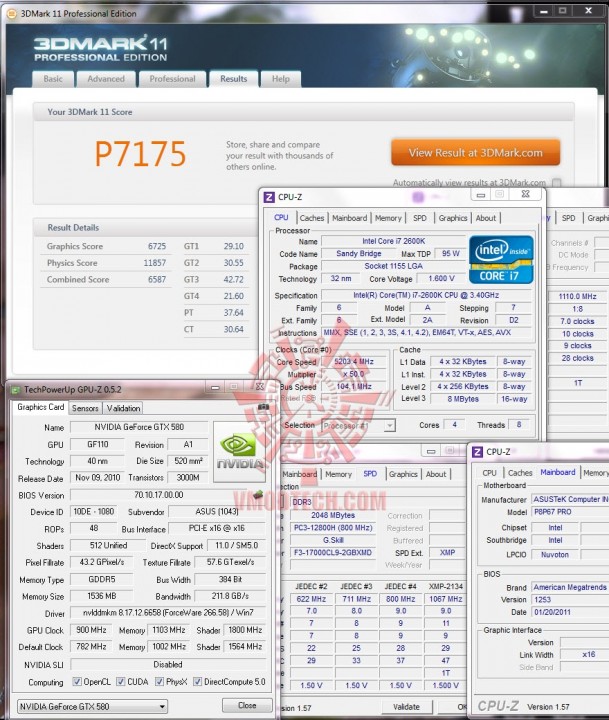The image size is (609, 720).
Task: Select the Mainboard tab in the CPU-Z window showing the CPU page
Action: [x=350, y=218]
